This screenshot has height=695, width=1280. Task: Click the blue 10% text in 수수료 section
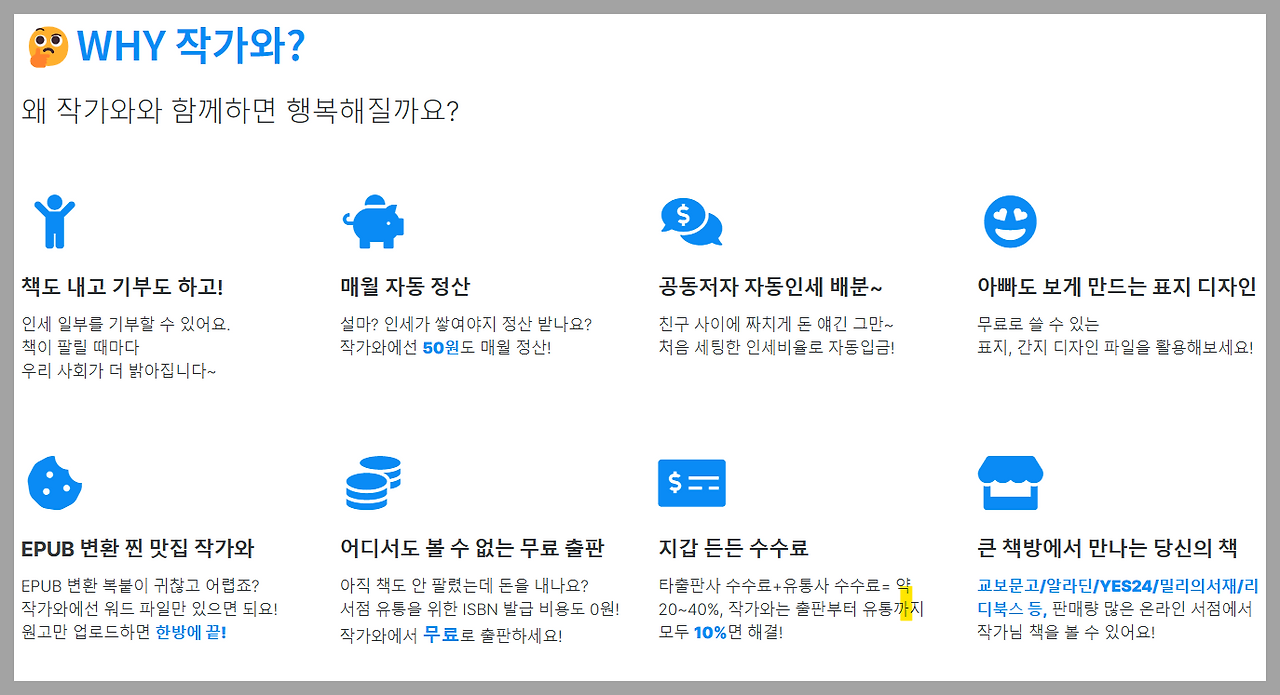click(708, 629)
